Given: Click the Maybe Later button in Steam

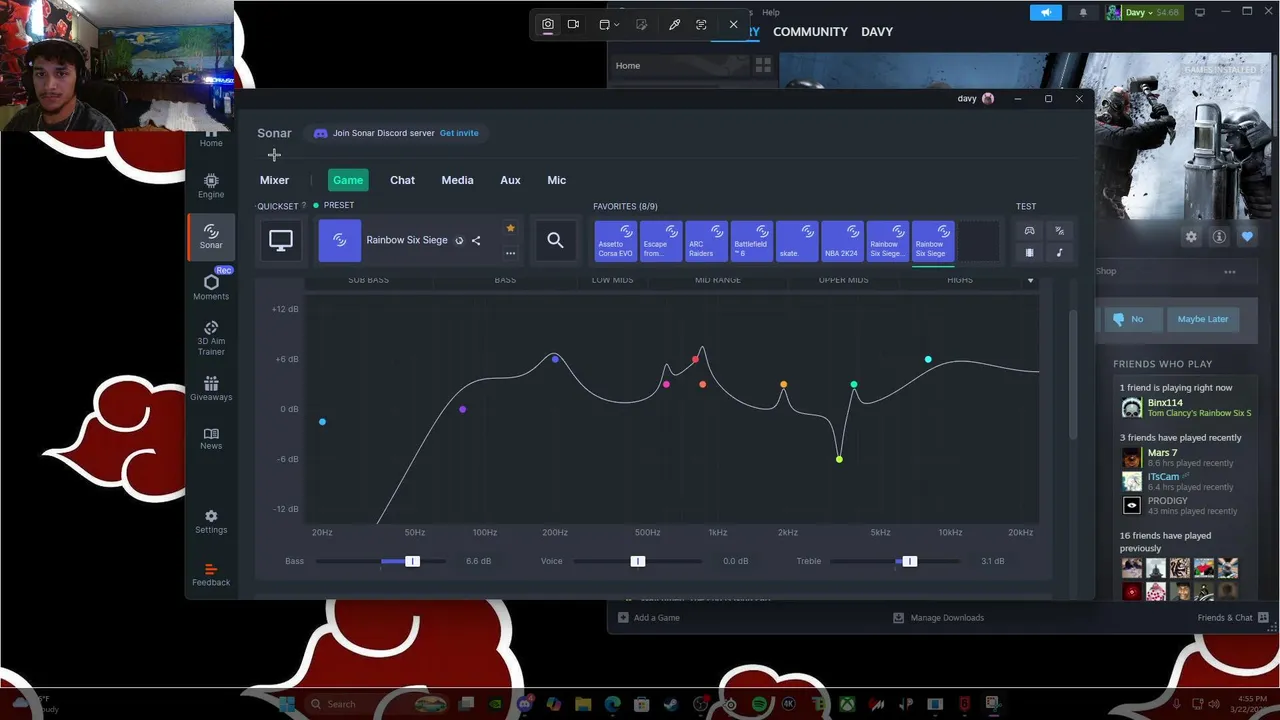Looking at the screenshot, I should (1203, 319).
